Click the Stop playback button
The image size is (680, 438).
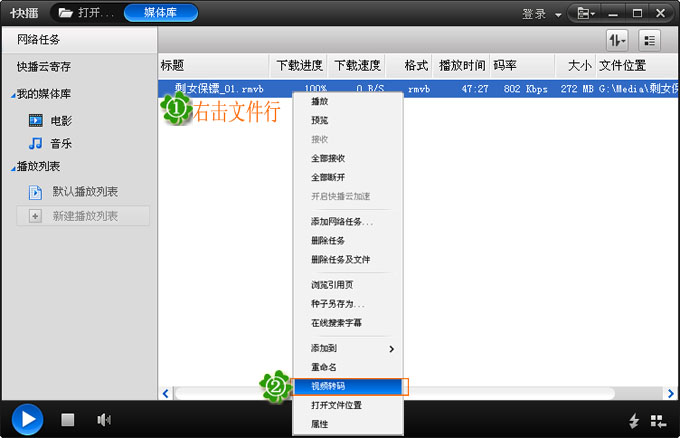tap(67, 419)
